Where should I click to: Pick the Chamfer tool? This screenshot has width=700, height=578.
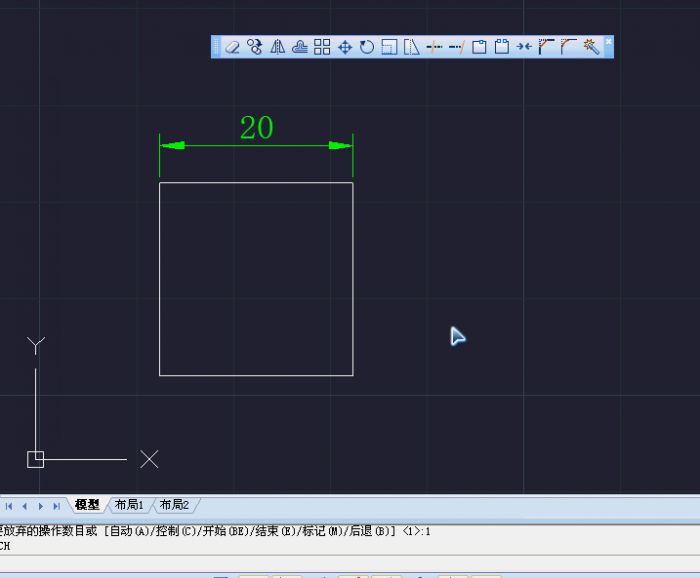(x=546, y=47)
